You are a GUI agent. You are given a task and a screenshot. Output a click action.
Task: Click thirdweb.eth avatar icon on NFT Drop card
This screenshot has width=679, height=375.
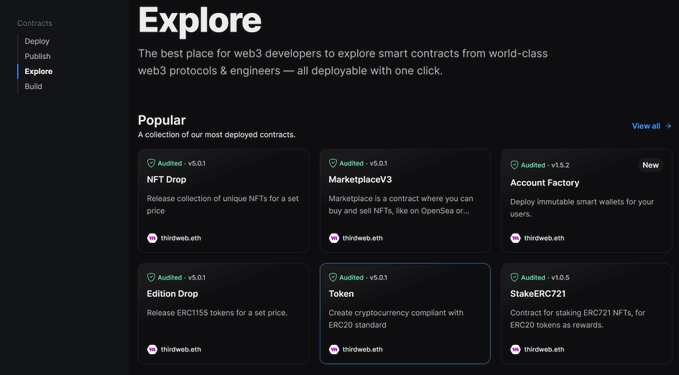[152, 238]
